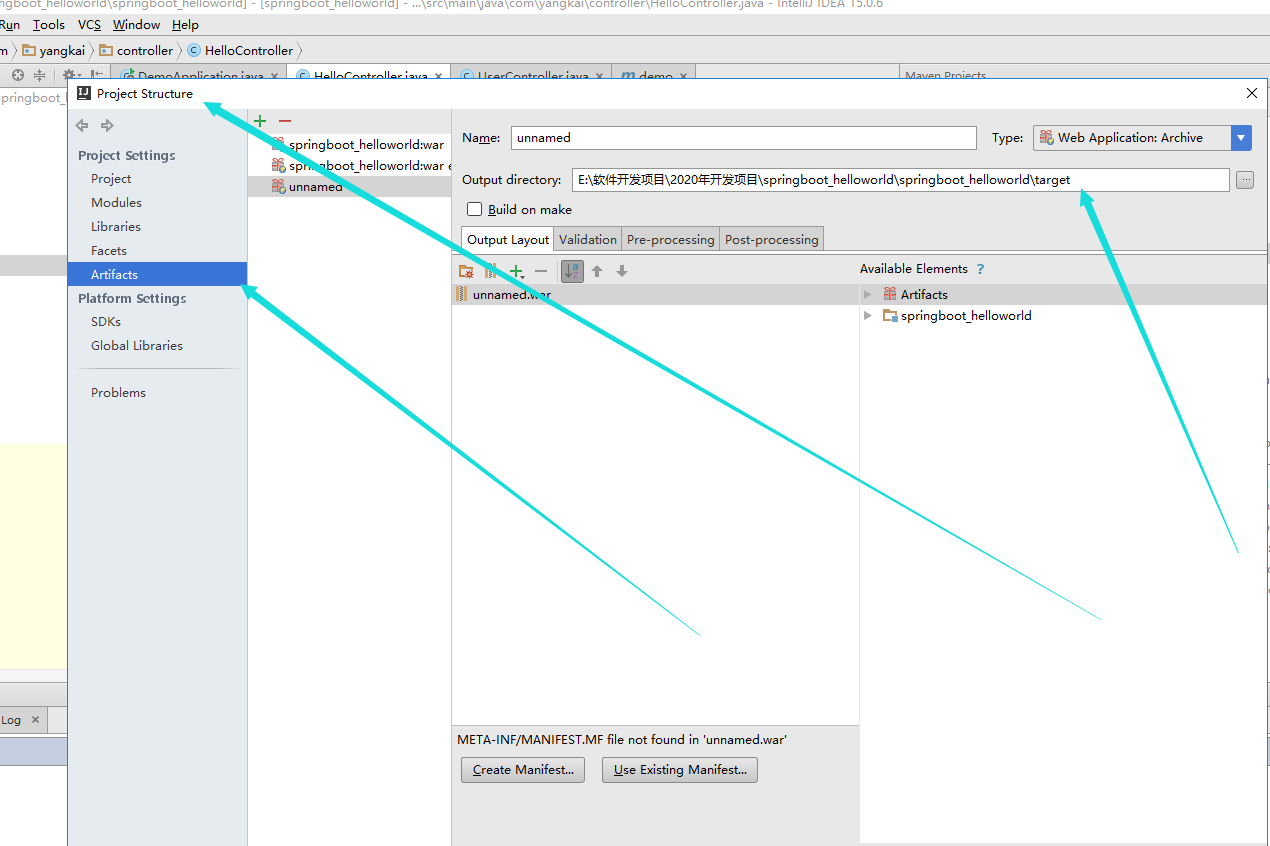This screenshot has height=846, width=1270.
Task: Browse for output directory with ellipsis button
Action: tap(1245, 180)
